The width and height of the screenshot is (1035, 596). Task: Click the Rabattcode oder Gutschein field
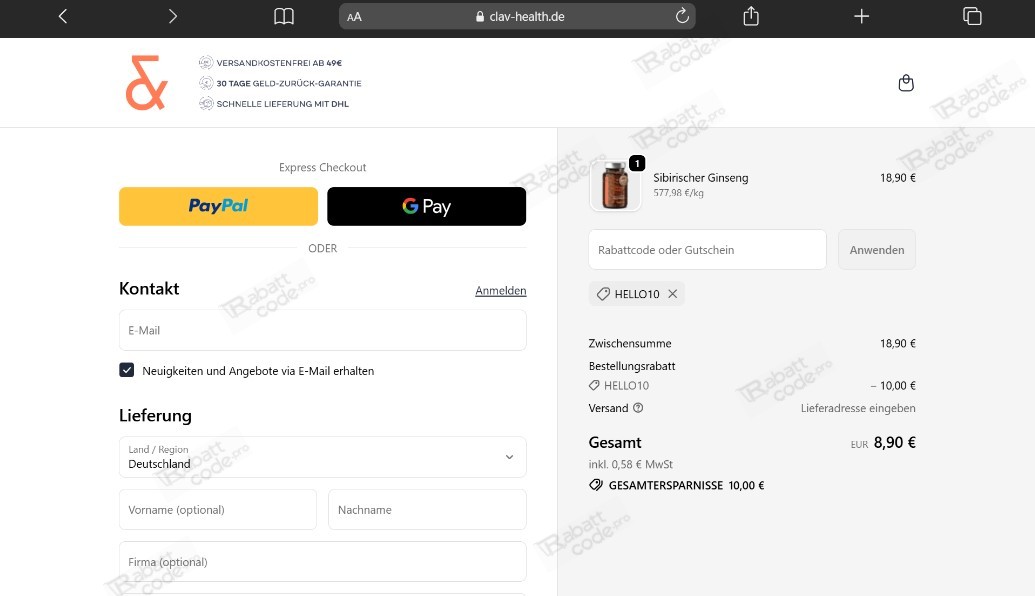click(707, 249)
